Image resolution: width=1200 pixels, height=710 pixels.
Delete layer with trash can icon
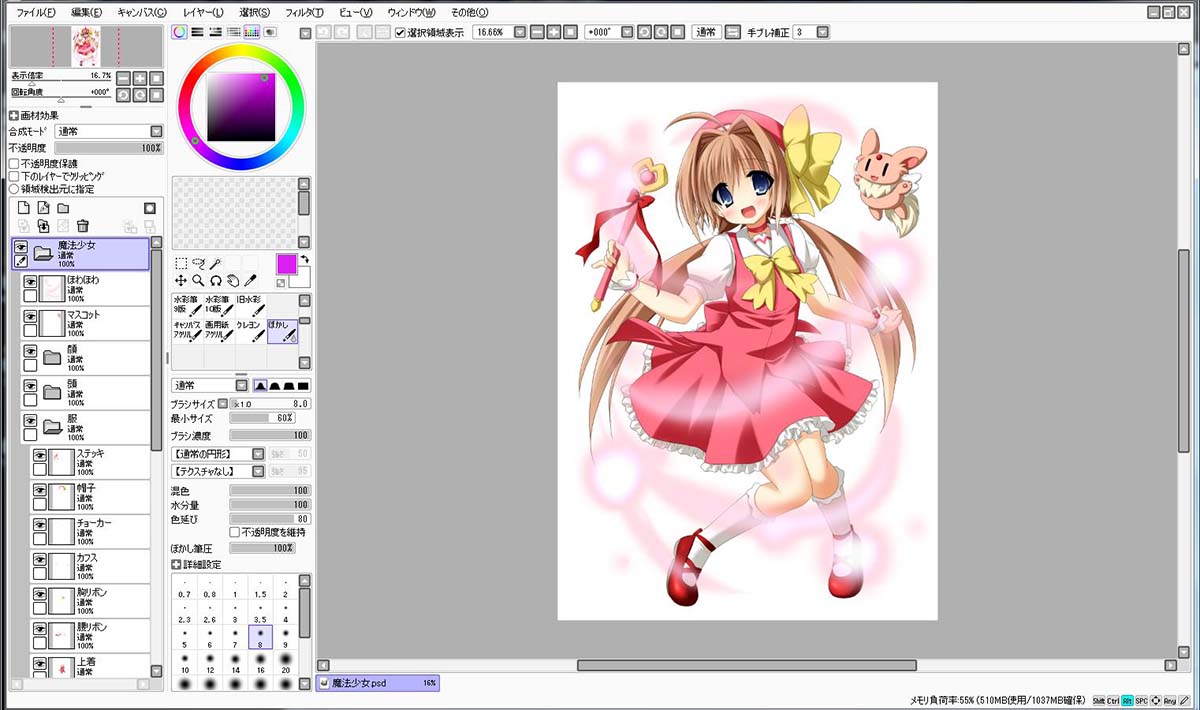point(83,226)
